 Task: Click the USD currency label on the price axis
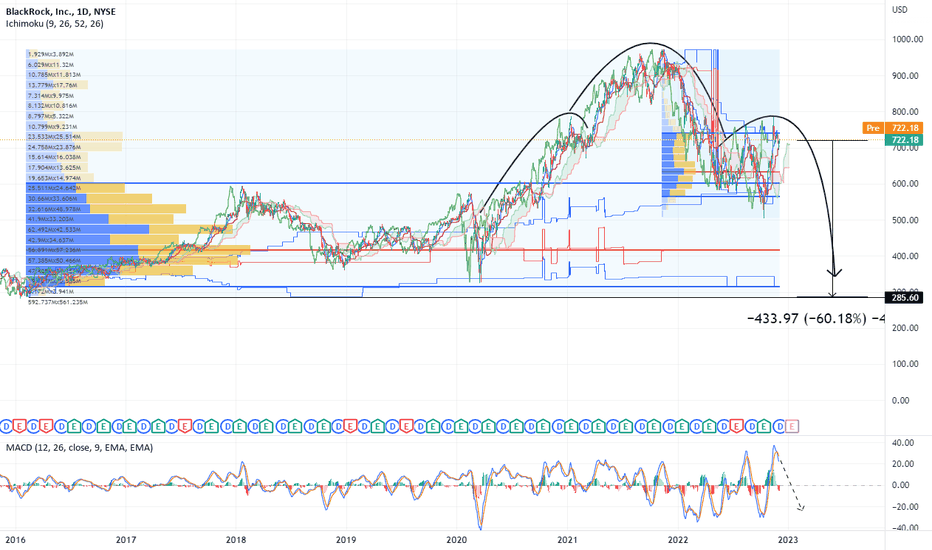tap(899, 10)
